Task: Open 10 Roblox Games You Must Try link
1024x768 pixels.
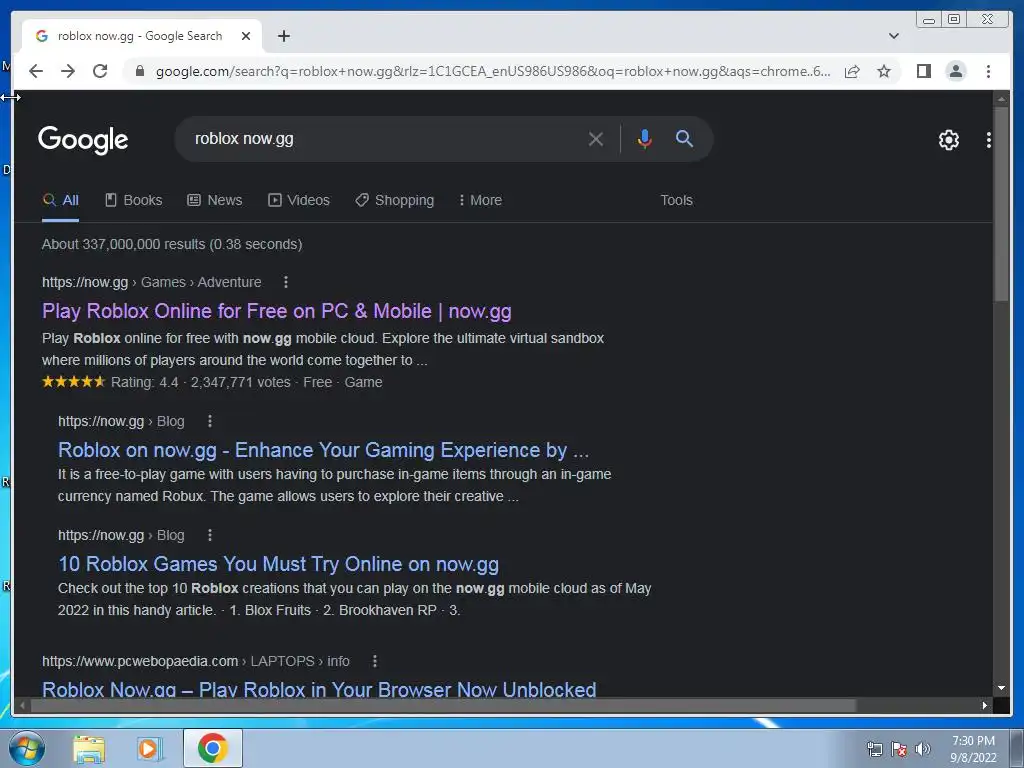Action: (x=278, y=564)
